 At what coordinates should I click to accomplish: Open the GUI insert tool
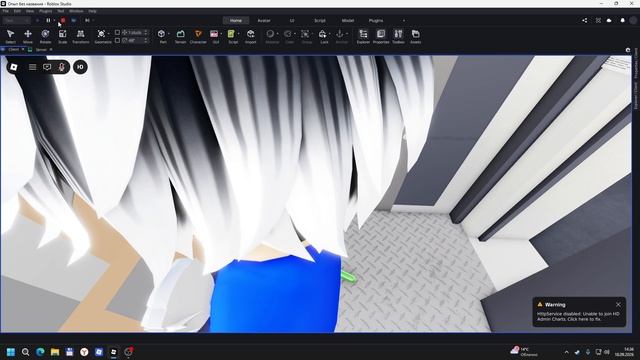[214, 36]
